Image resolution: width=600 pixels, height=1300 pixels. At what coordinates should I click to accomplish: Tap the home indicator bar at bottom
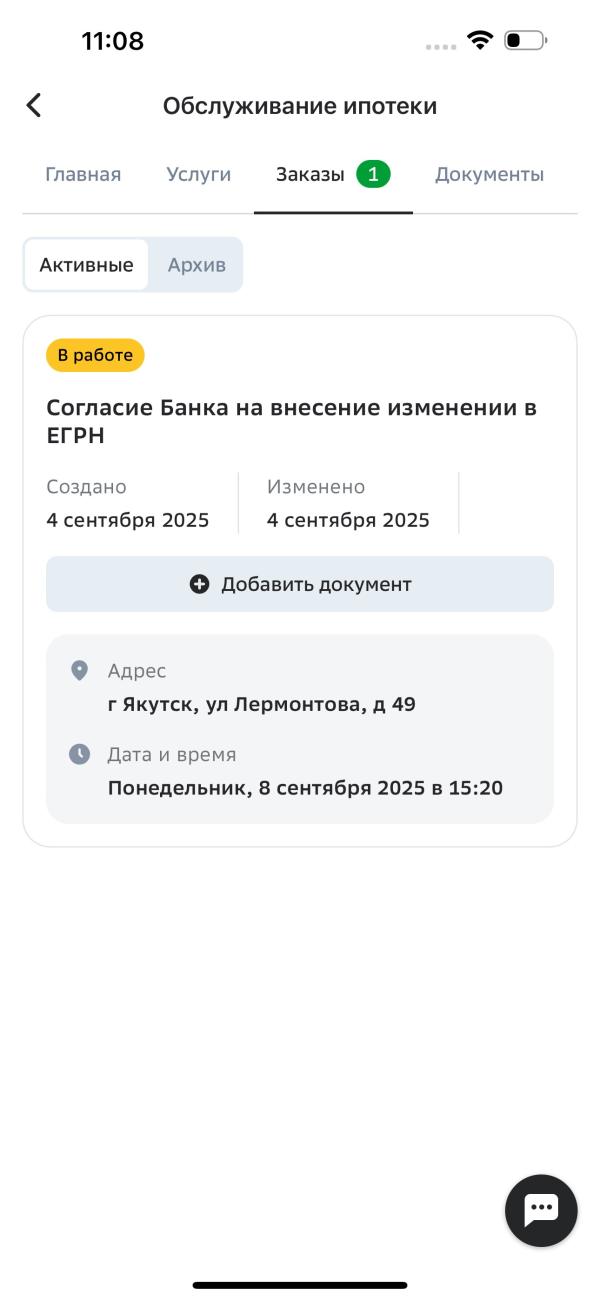[x=300, y=1285]
